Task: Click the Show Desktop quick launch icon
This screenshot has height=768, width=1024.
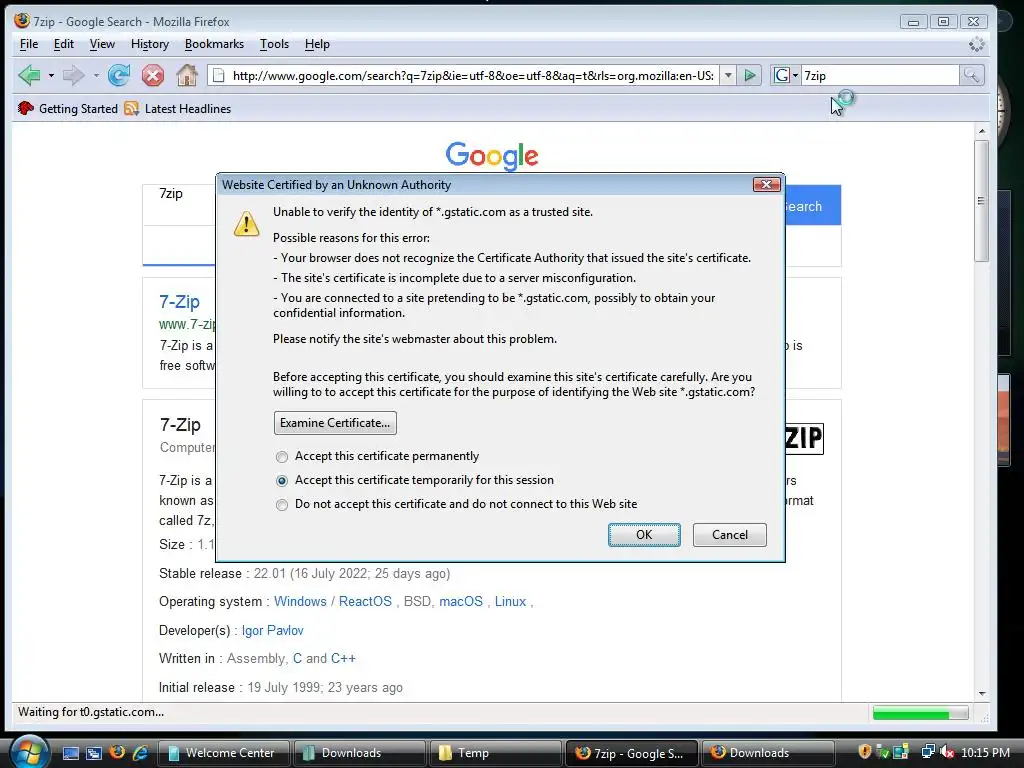Action: 71,753
